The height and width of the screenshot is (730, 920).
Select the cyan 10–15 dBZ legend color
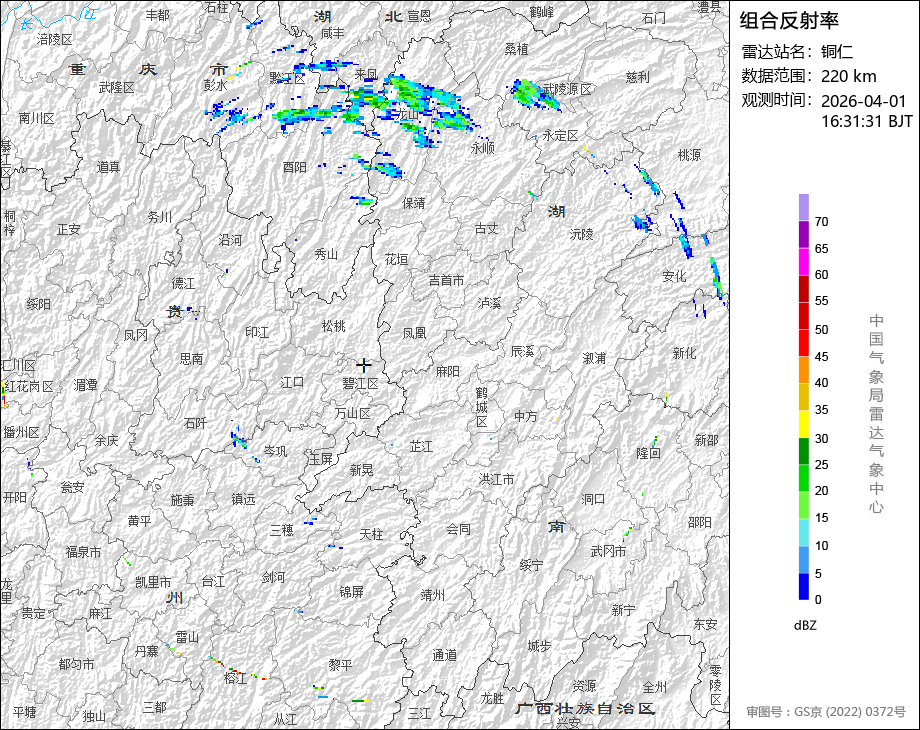coord(803,532)
